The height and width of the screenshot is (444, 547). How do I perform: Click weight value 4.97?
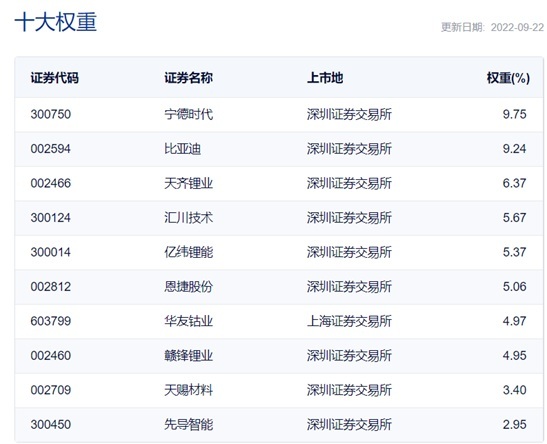(514, 321)
